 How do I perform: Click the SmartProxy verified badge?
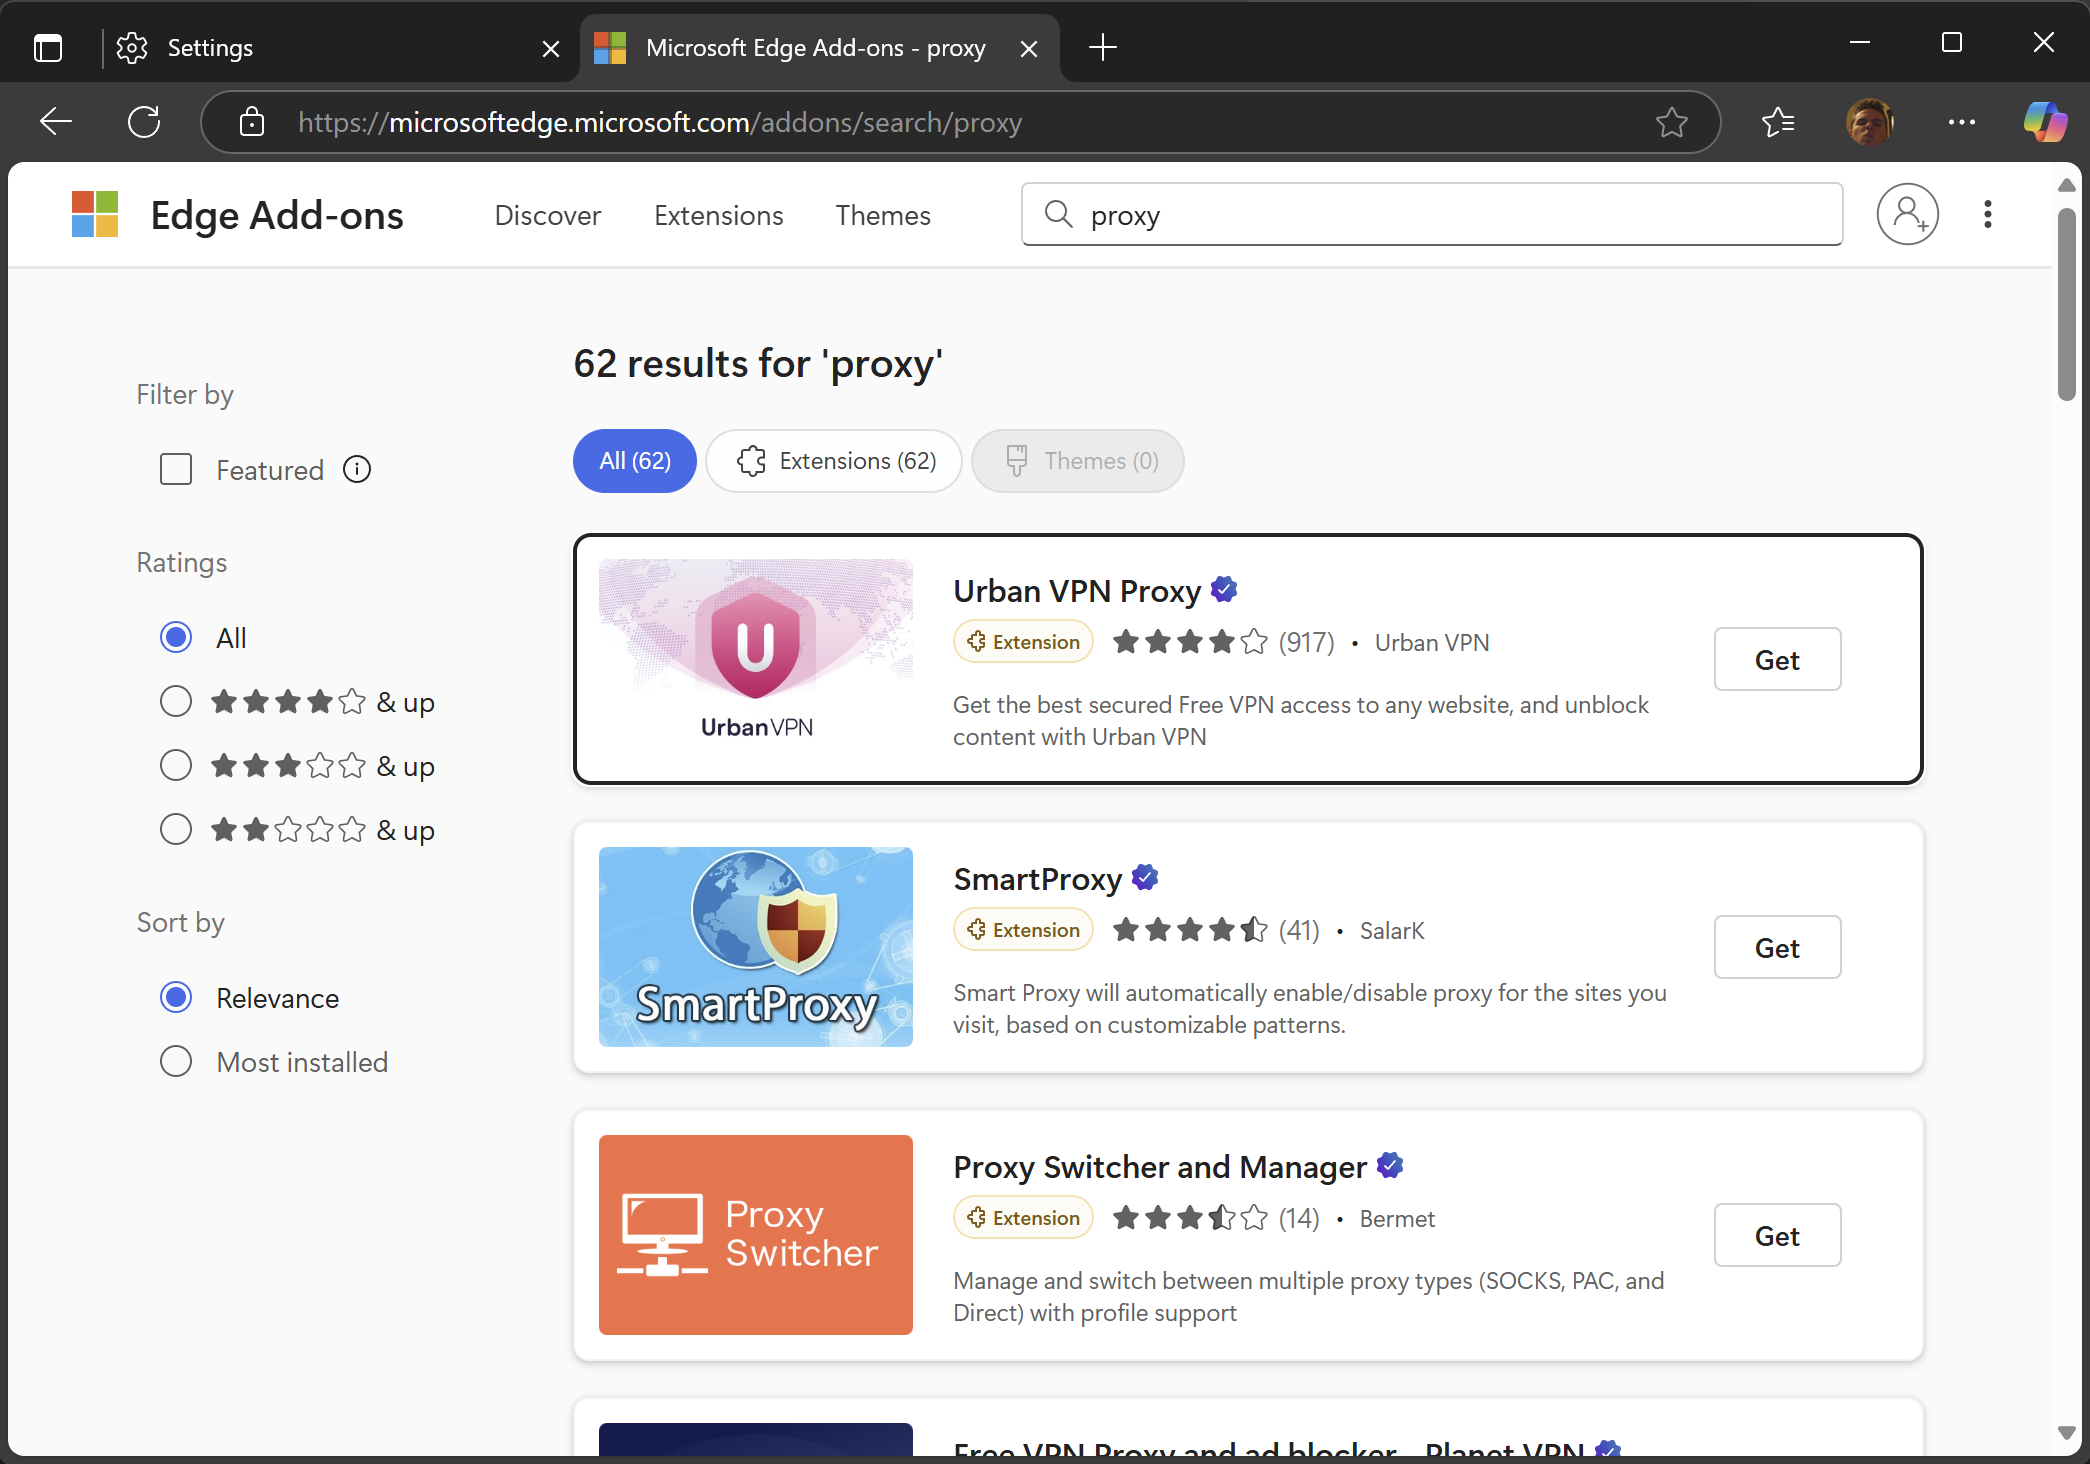pos(1145,878)
